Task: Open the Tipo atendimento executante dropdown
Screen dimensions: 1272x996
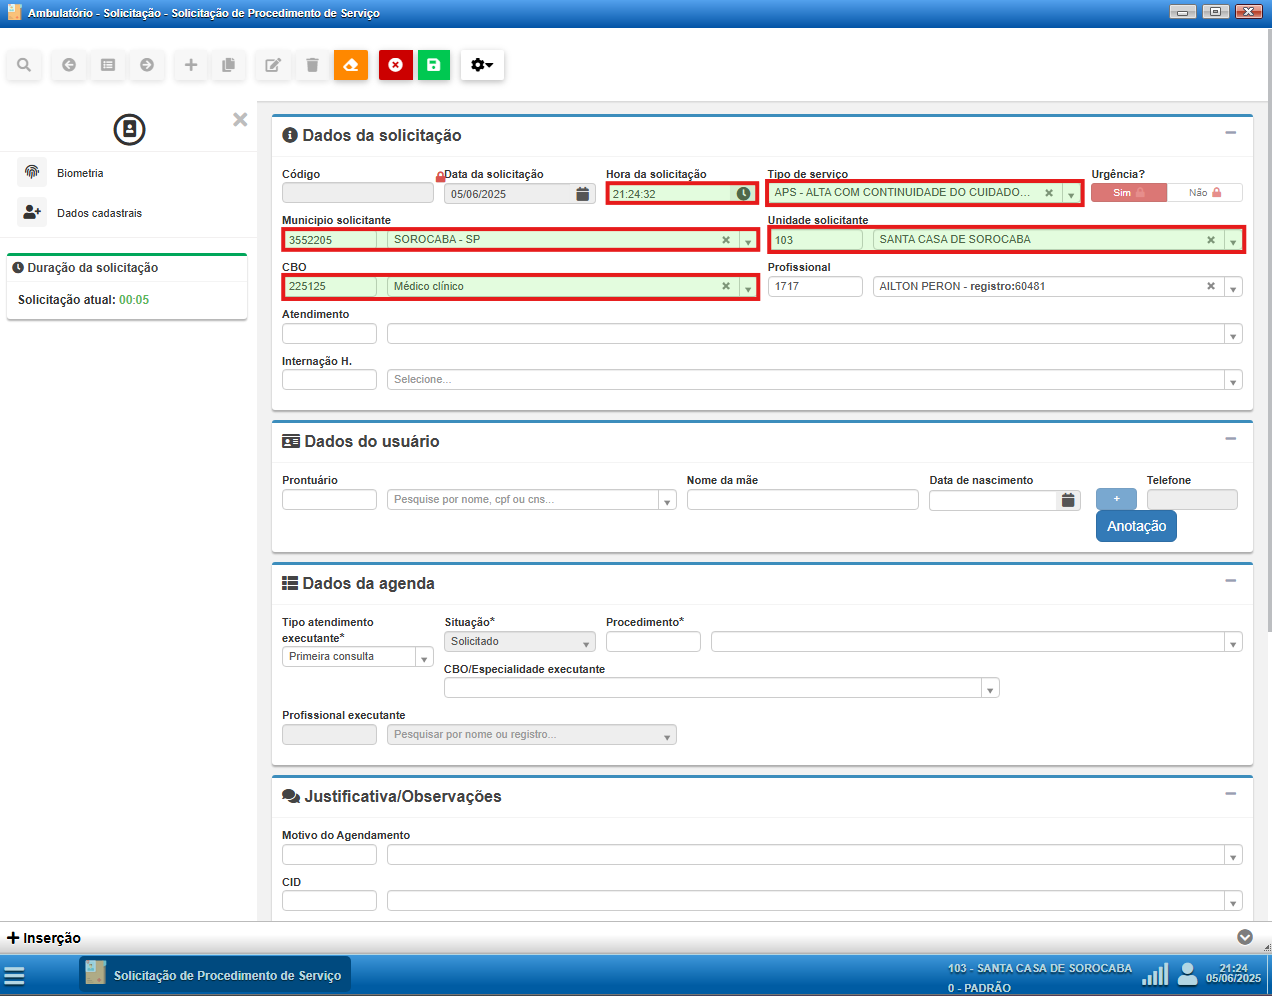Action: [x=424, y=658]
